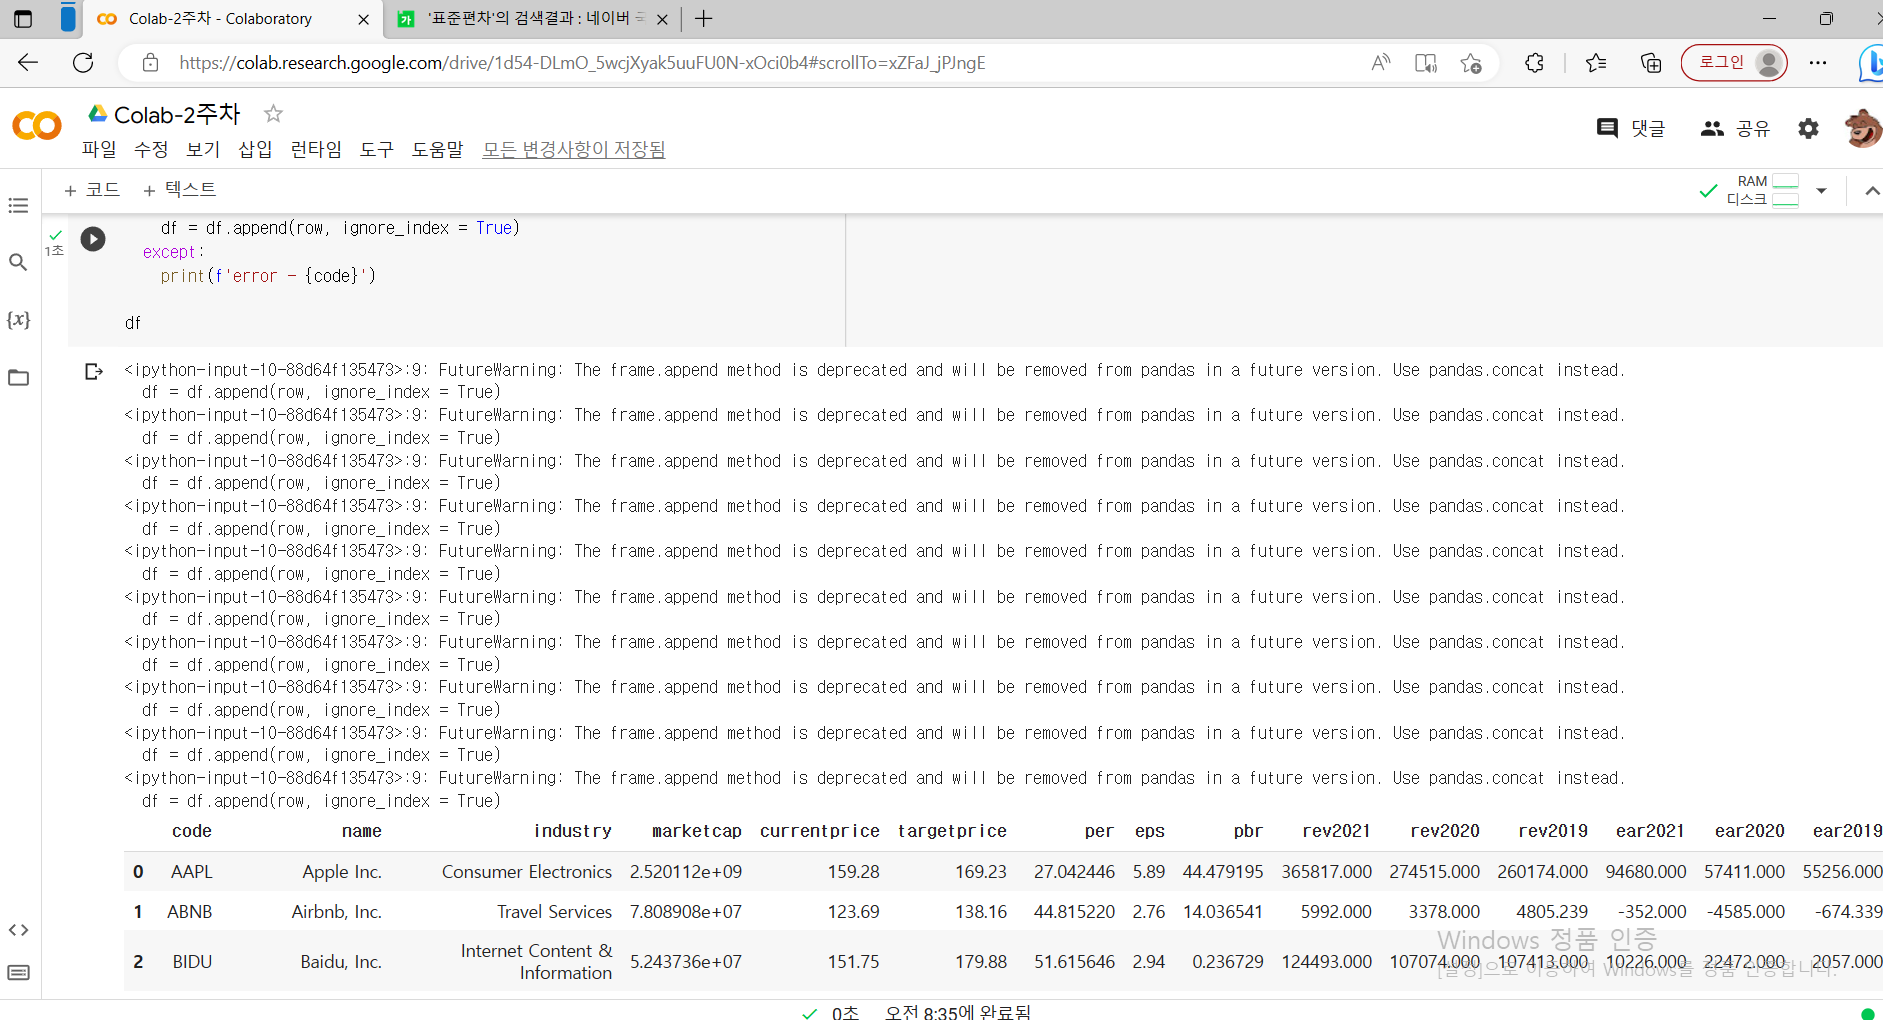
Task: Open the find and replace search icon
Action: [x=18, y=262]
